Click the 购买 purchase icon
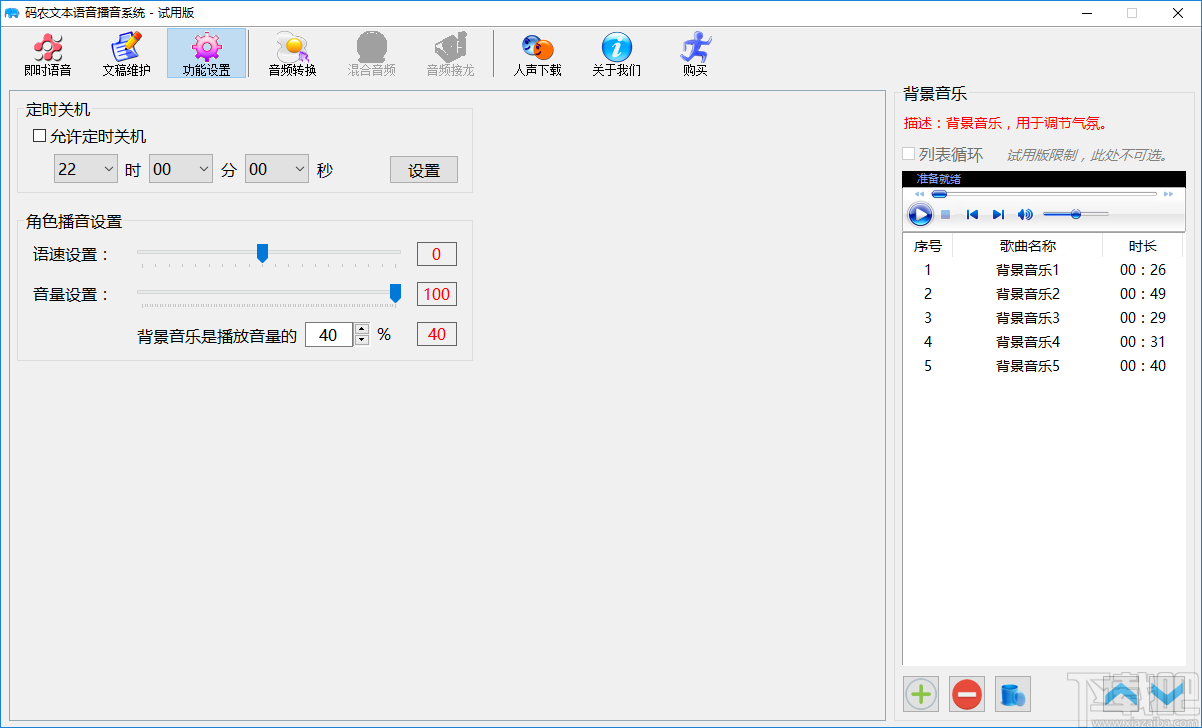Viewport: 1202px width, 728px height. pos(694,54)
